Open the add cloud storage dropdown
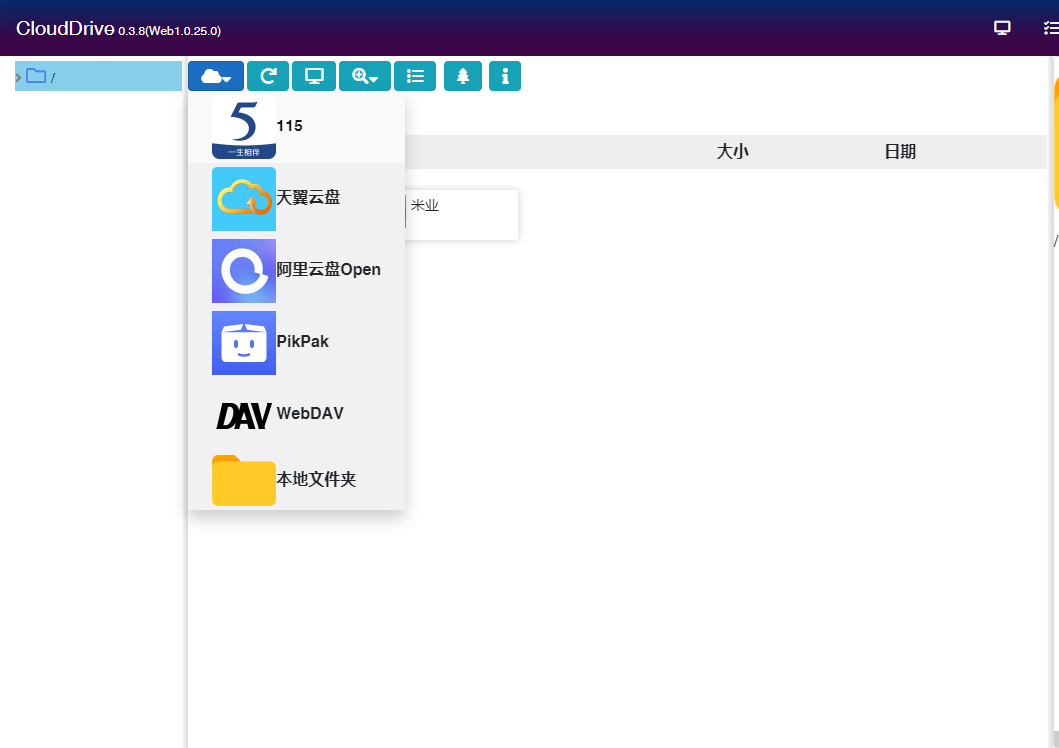 [216, 76]
